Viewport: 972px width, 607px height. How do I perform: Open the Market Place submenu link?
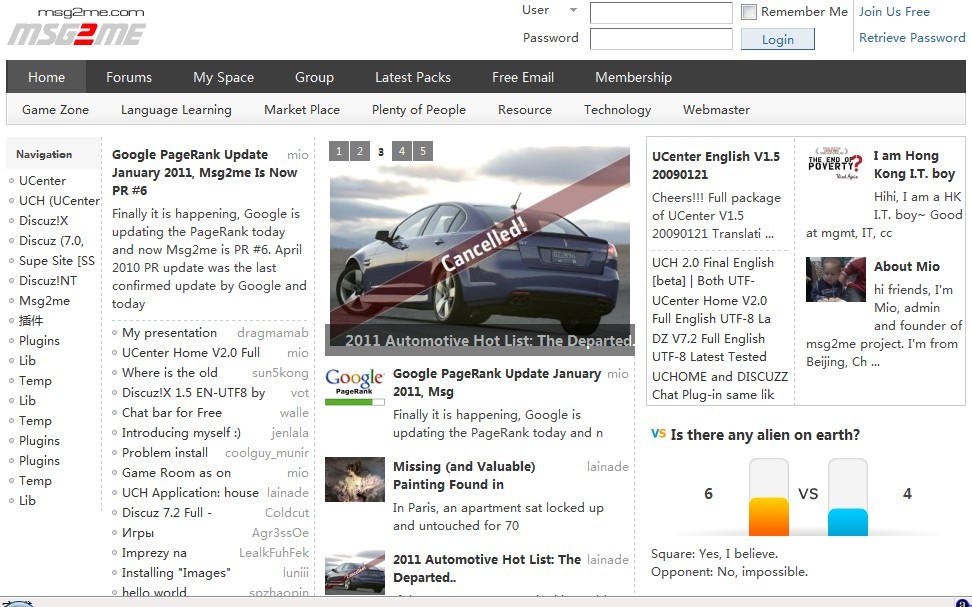pos(302,110)
